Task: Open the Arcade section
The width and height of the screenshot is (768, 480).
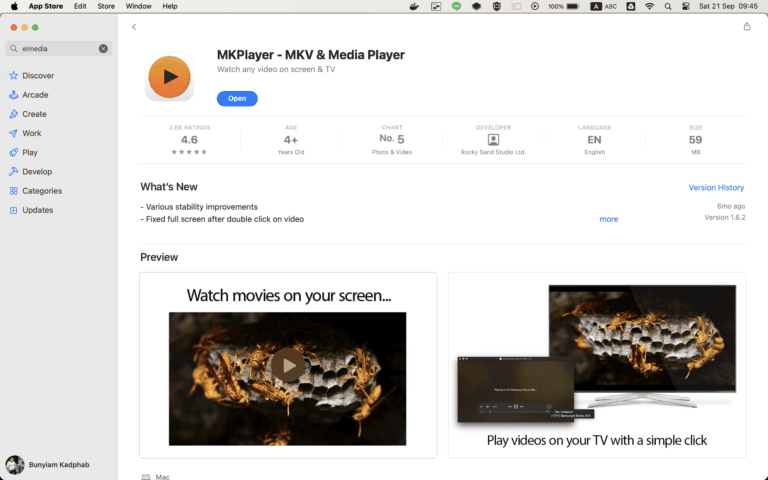Action: [x=35, y=95]
